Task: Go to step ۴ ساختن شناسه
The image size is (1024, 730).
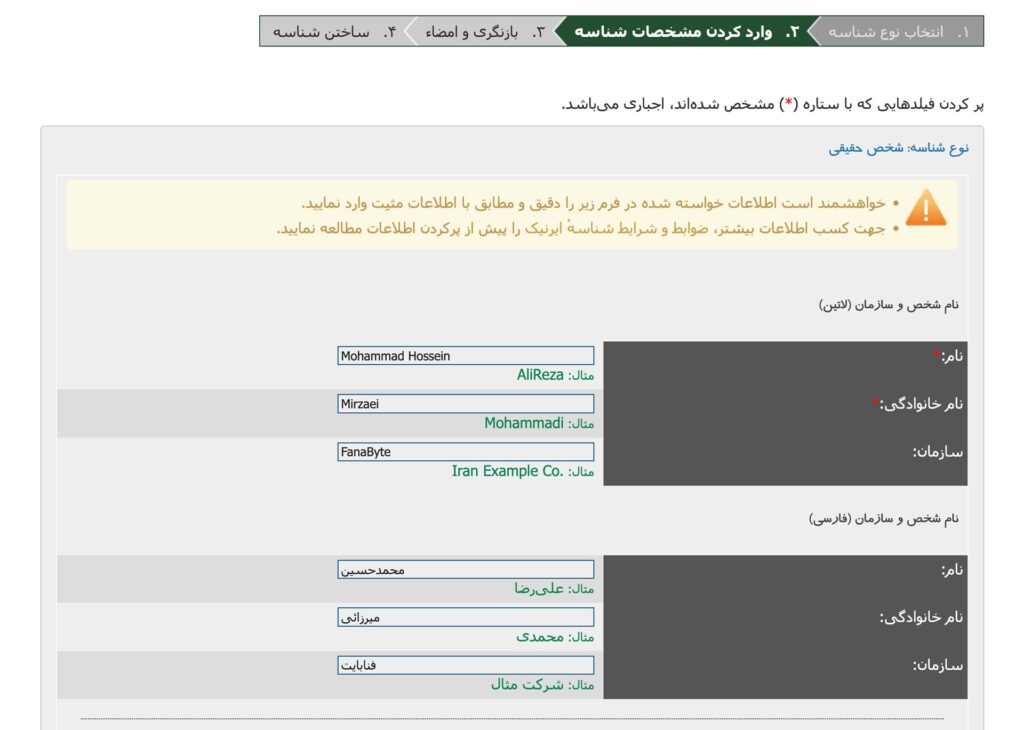Action: pos(334,32)
